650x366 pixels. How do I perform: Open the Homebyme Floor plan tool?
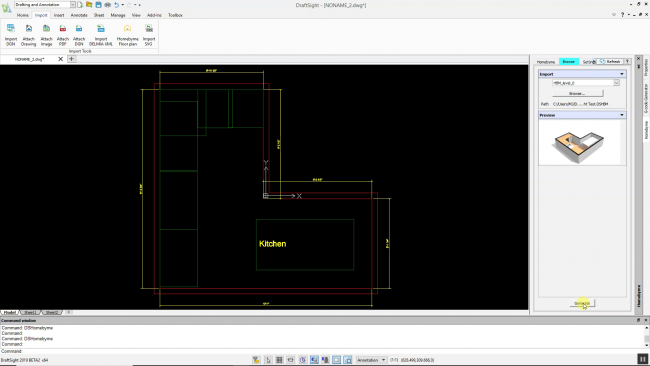coord(127,34)
